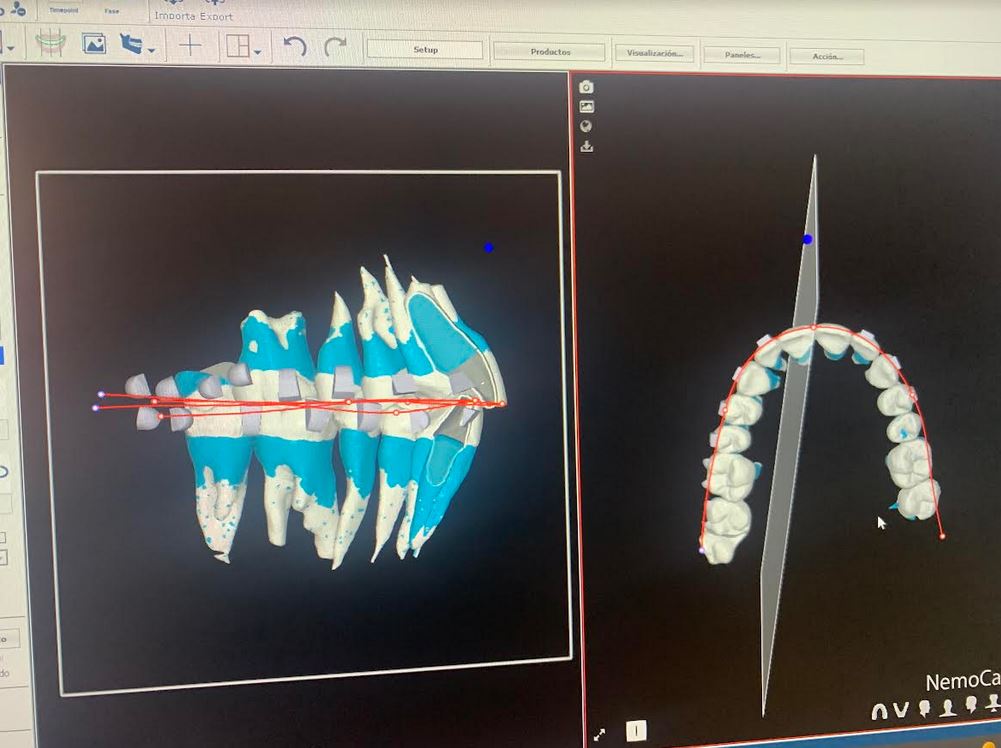Click the white I button at viewport bottom
The image size is (1001, 748).
(635, 730)
